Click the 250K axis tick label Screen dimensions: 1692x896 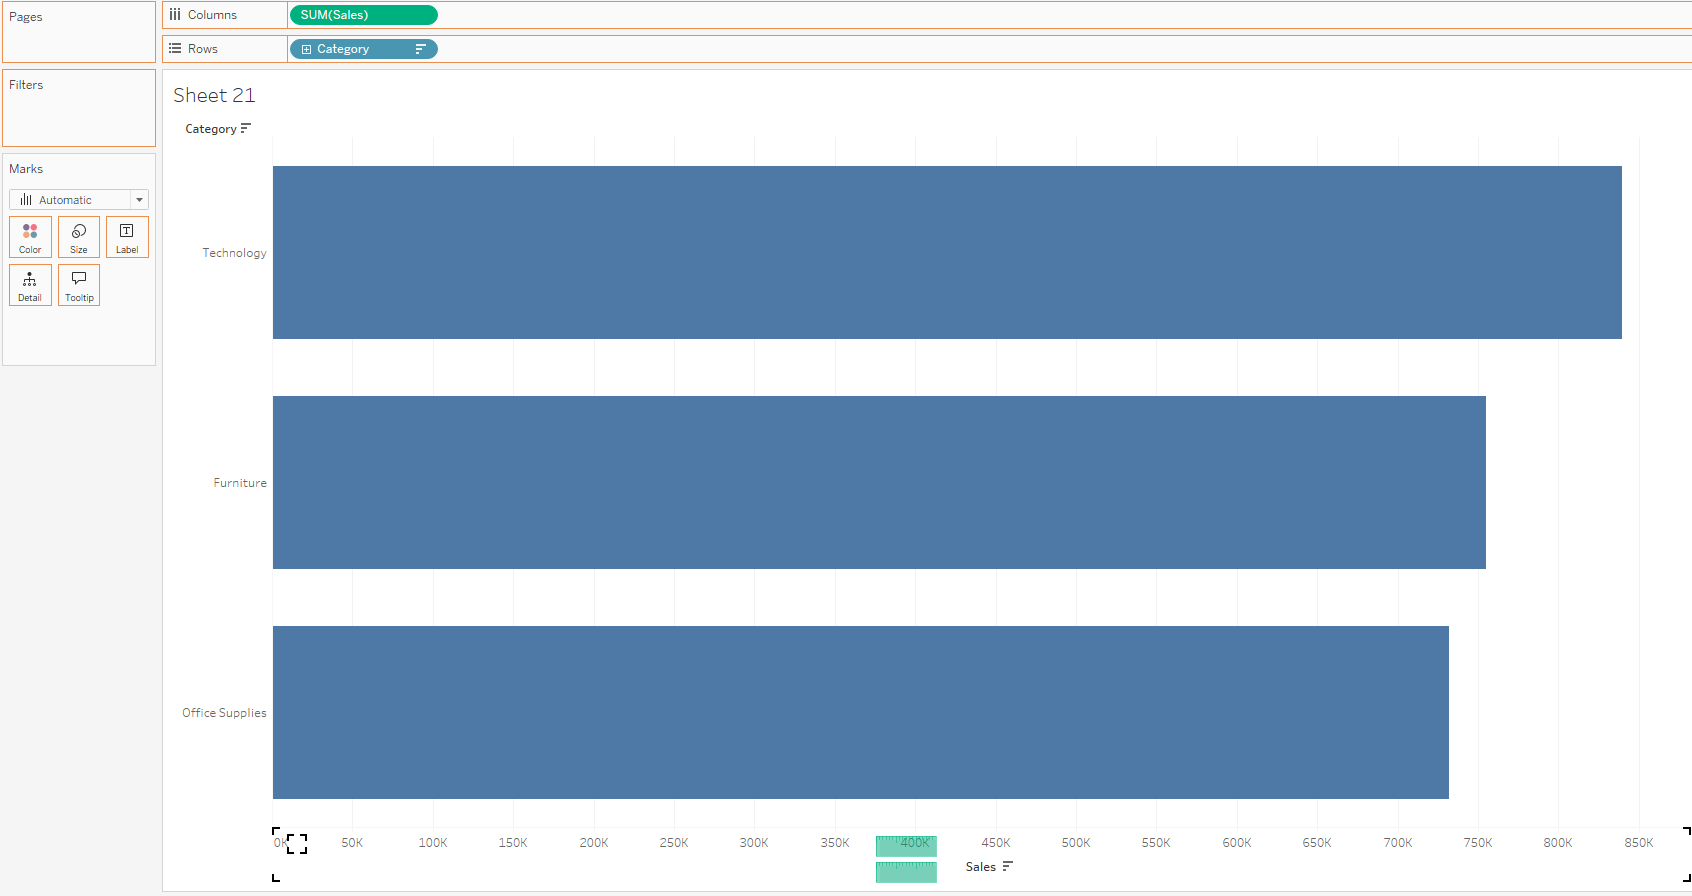point(674,843)
